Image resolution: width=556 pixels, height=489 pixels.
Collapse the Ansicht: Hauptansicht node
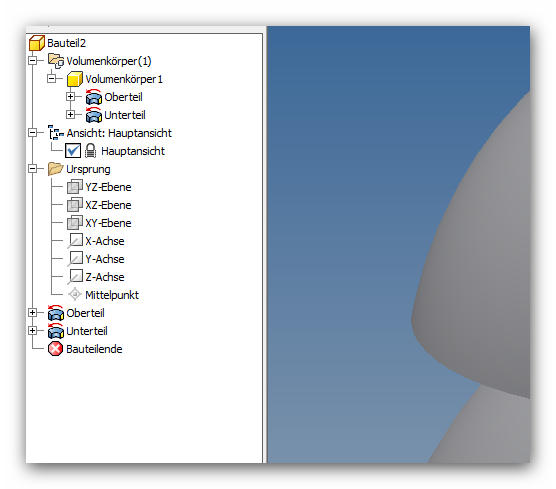pyautogui.click(x=32, y=133)
